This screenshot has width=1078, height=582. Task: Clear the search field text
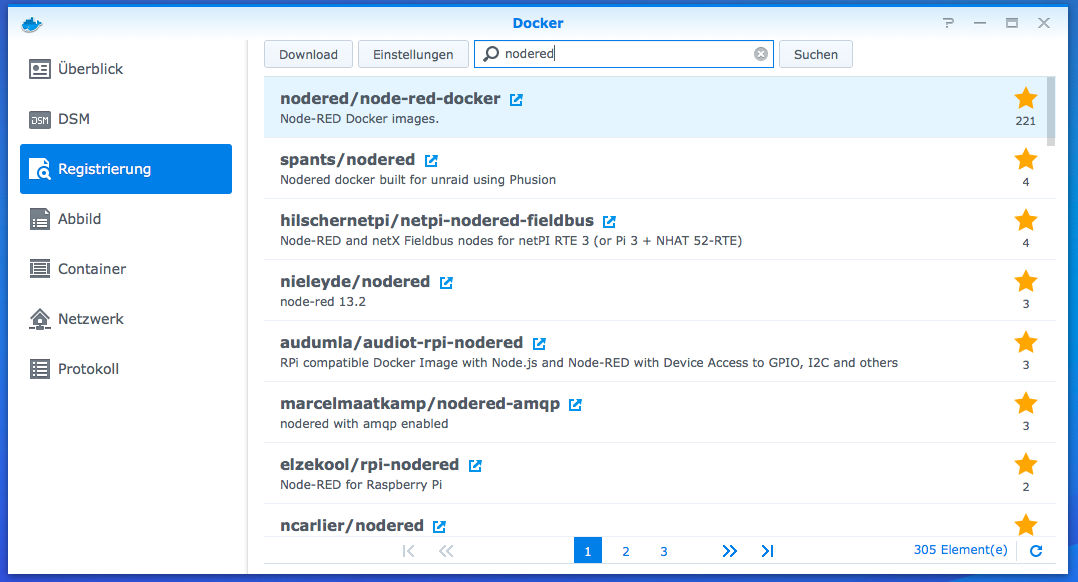(760, 54)
